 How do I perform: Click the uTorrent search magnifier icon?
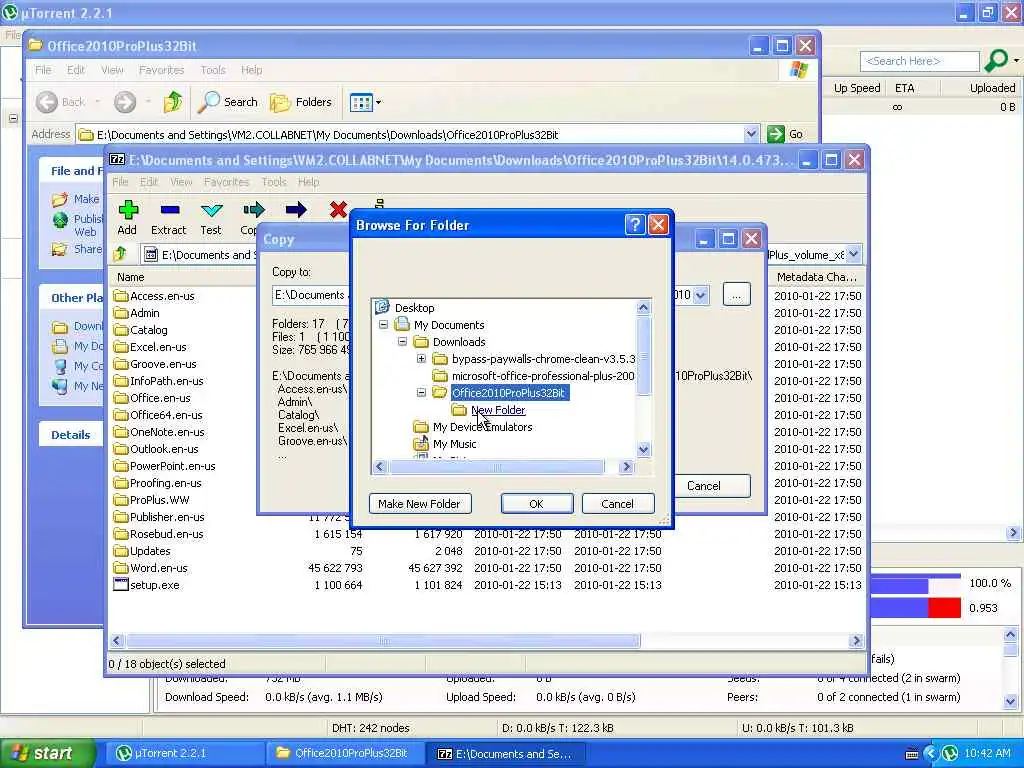click(x=996, y=61)
